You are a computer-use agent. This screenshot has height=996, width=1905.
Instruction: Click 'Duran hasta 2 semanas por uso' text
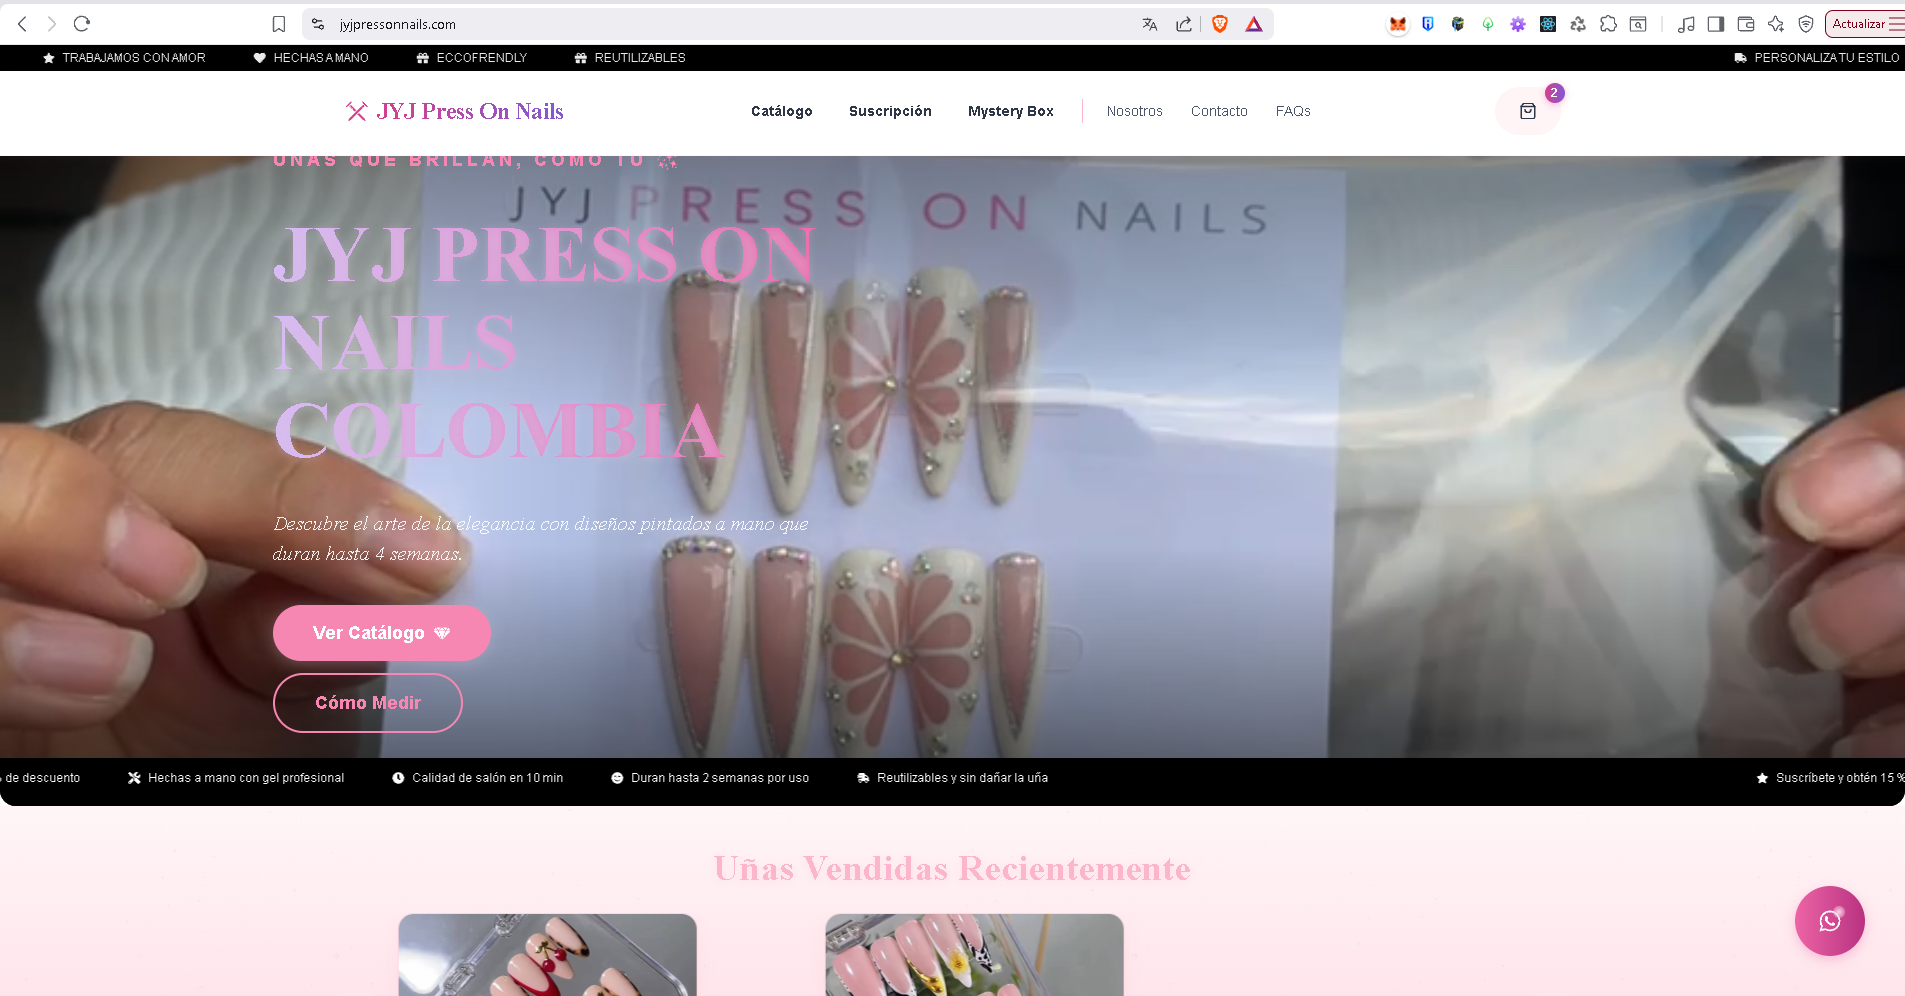coord(720,778)
